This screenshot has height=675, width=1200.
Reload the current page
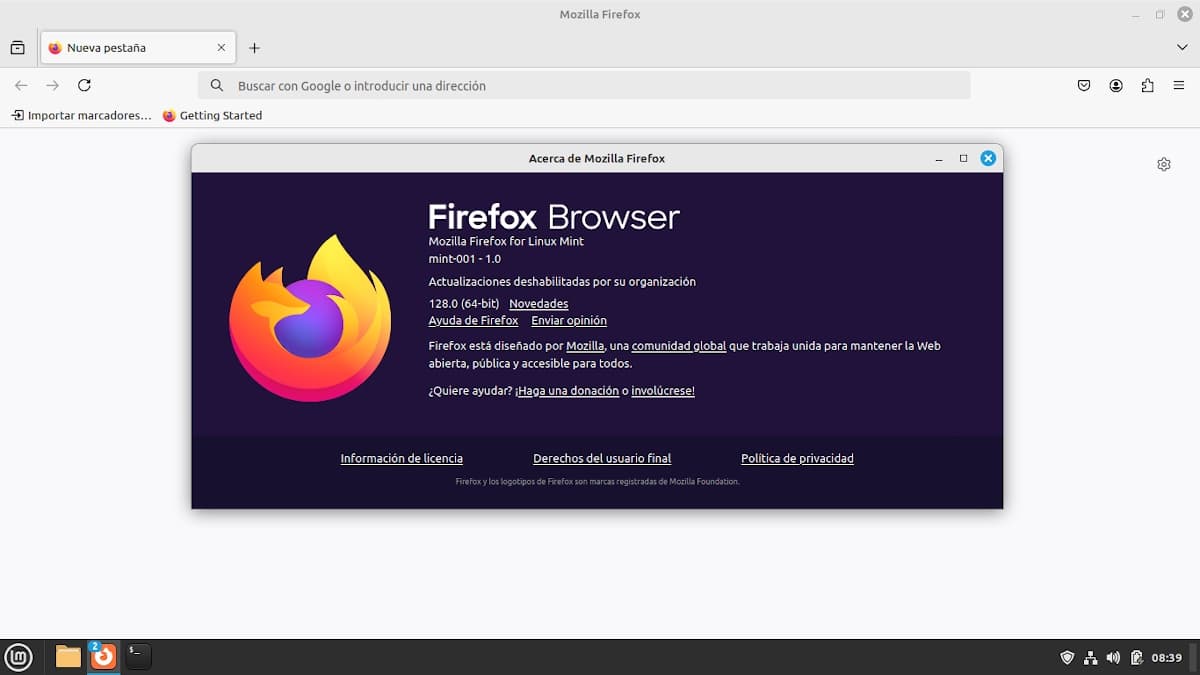click(84, 85)
